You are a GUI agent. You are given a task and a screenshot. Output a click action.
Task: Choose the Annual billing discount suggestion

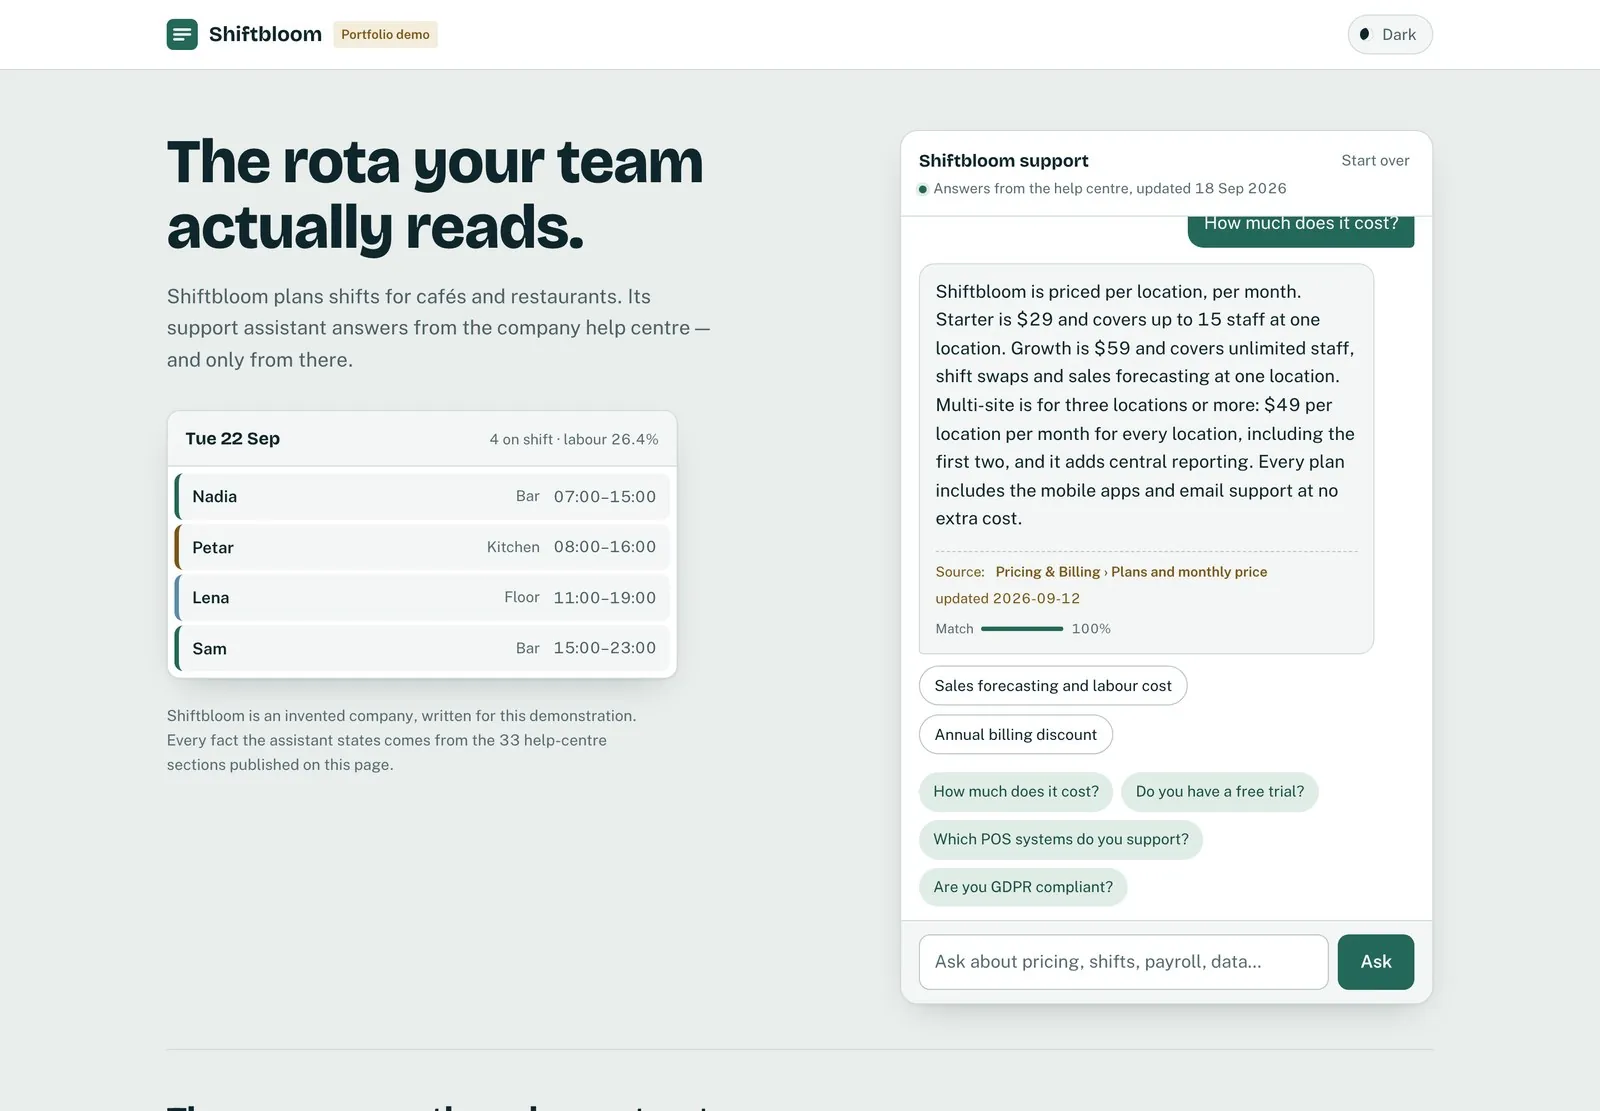1016,735
